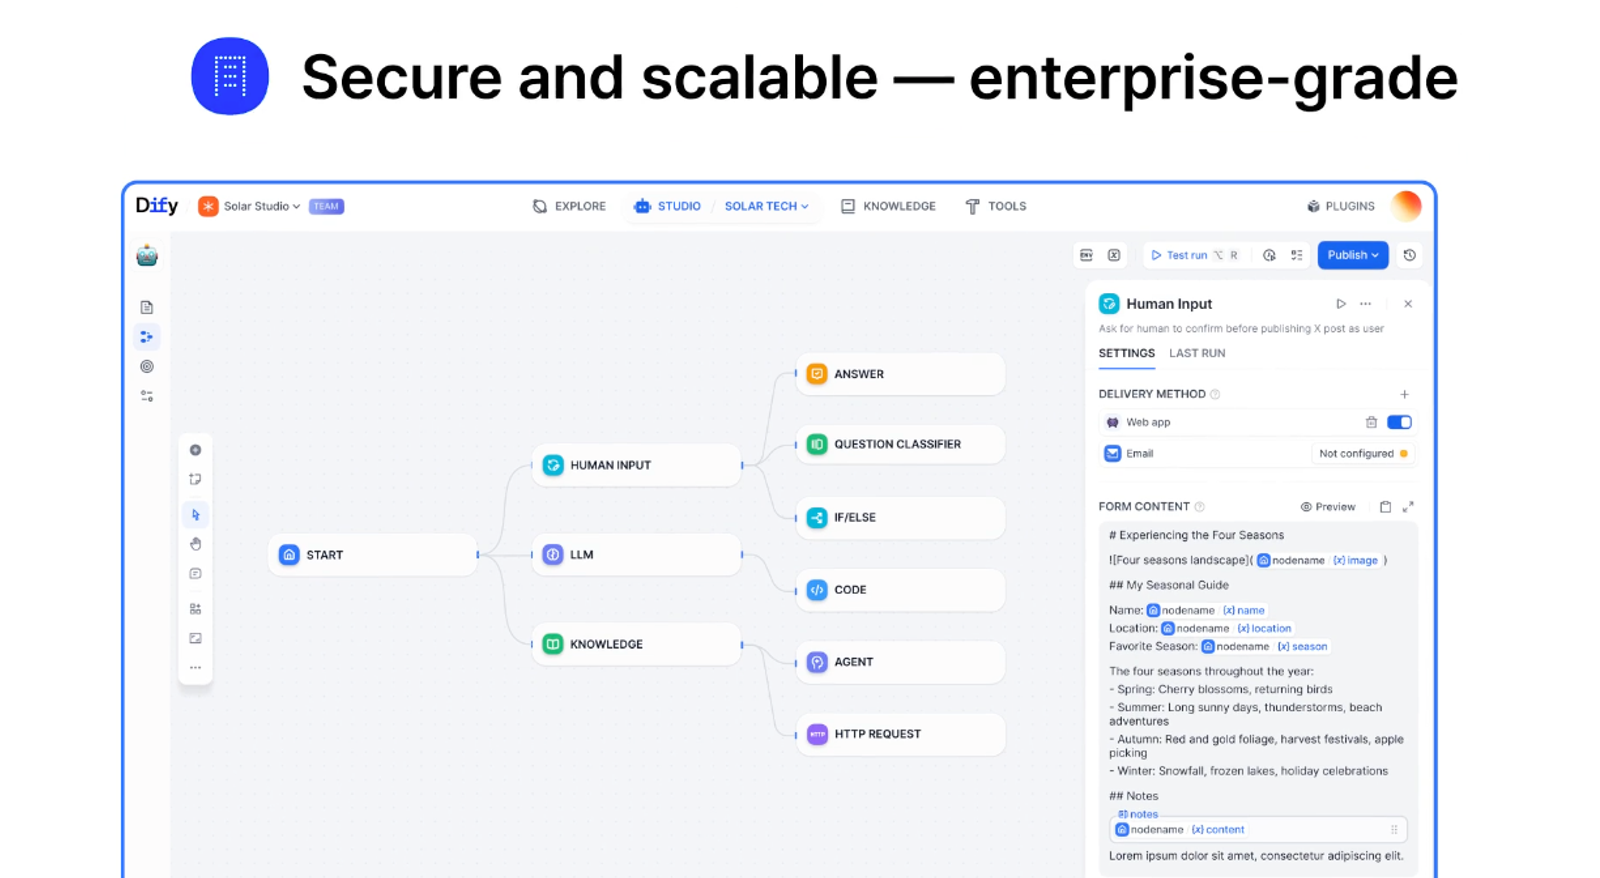Image resolution: width=1600 pixels, height=878 pixels.
Task: Open the TOOLS menu item
Action: pyautogui.click(x=996, y=206)
